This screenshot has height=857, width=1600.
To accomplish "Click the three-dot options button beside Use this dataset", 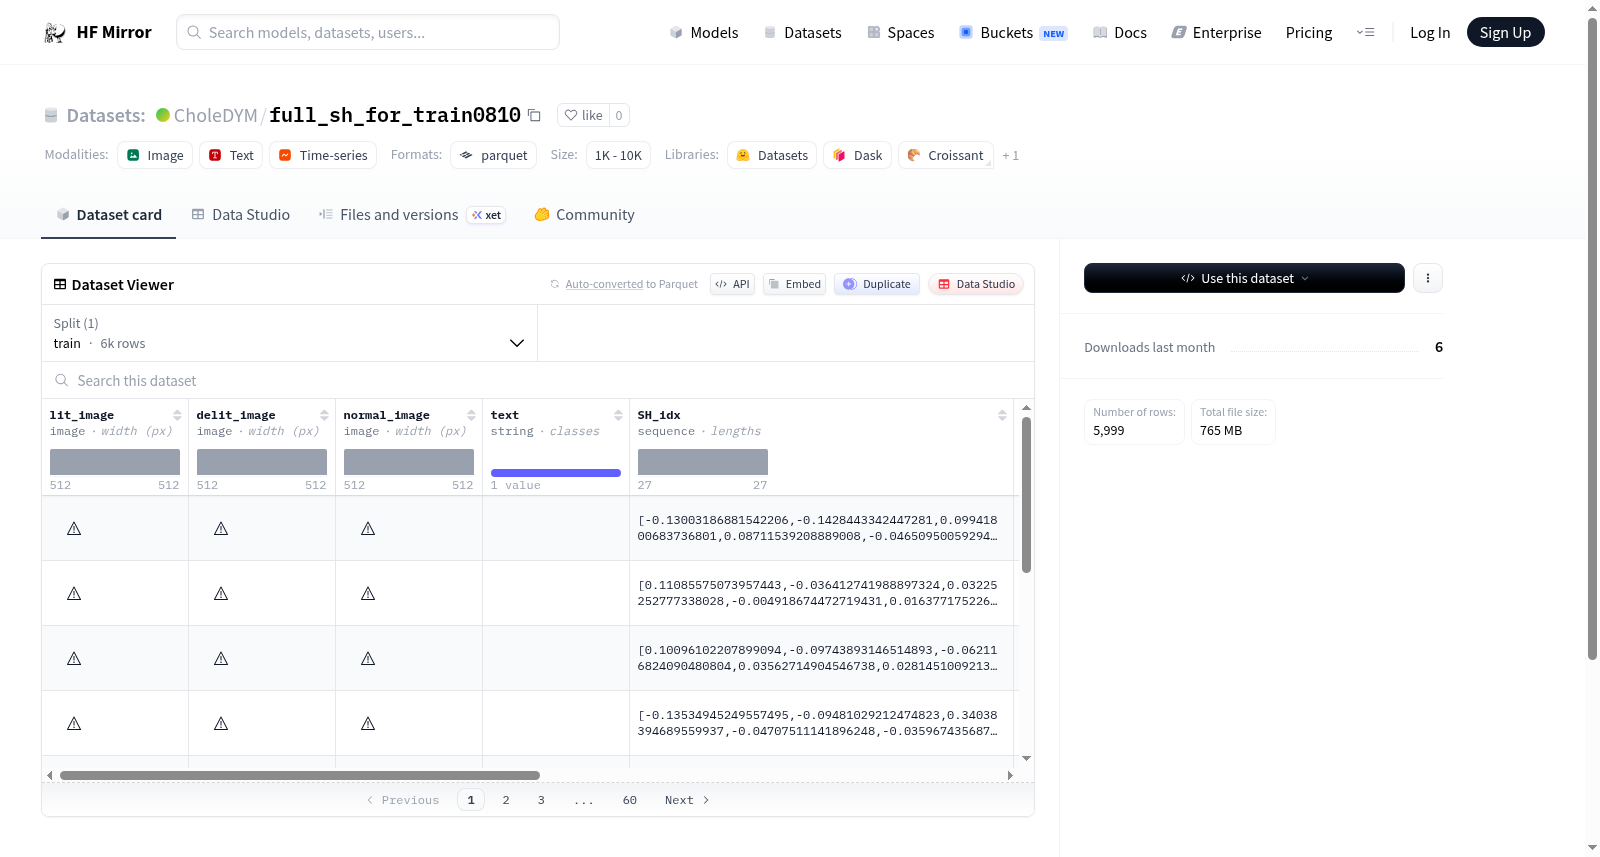I will tap(1427, 278).
